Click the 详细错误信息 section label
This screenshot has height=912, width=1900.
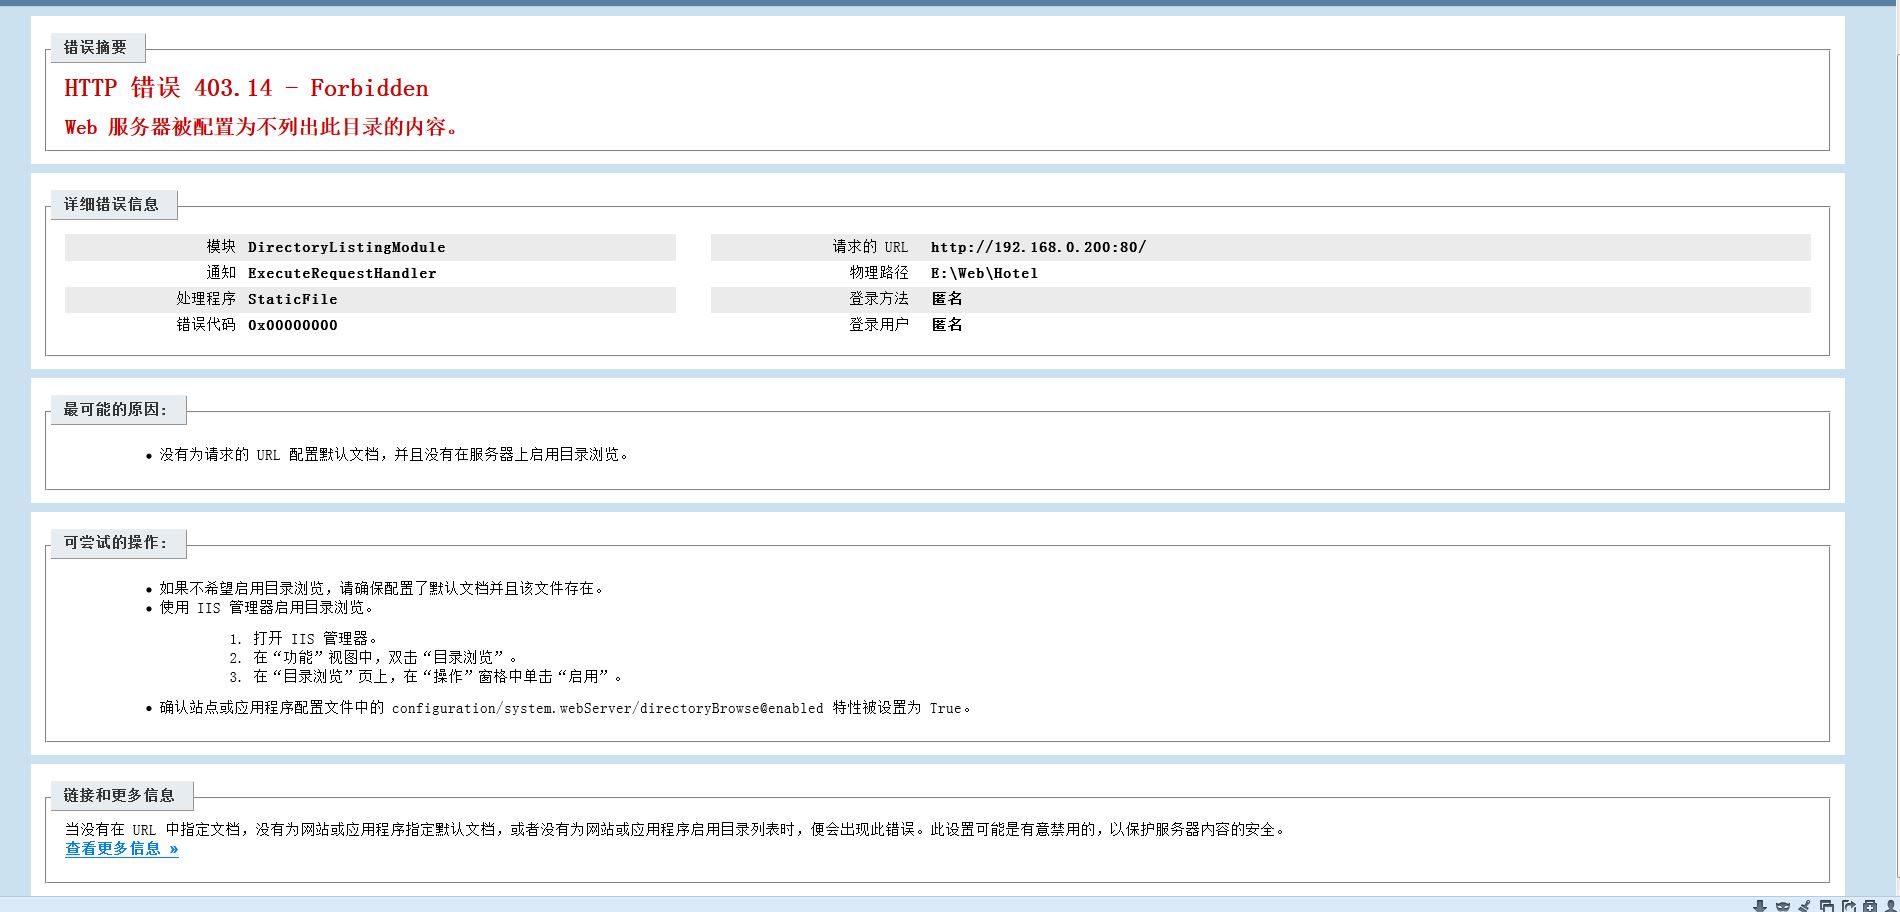(x=111, y=204)
